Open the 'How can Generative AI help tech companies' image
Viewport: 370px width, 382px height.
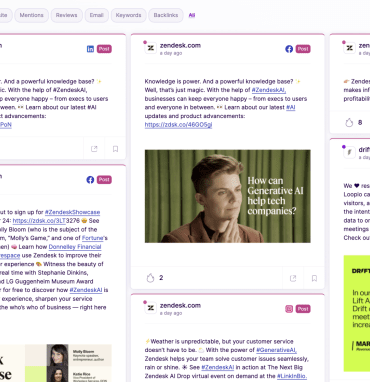(x=228, y=196)
